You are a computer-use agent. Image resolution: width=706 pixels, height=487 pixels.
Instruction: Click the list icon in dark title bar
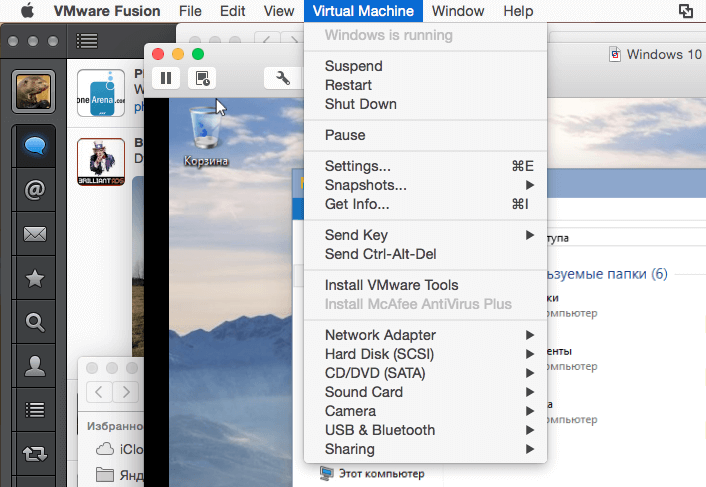87,41
